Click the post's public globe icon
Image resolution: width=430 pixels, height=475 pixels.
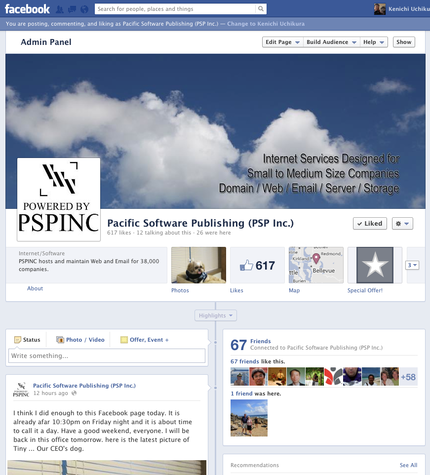(74, 393)
